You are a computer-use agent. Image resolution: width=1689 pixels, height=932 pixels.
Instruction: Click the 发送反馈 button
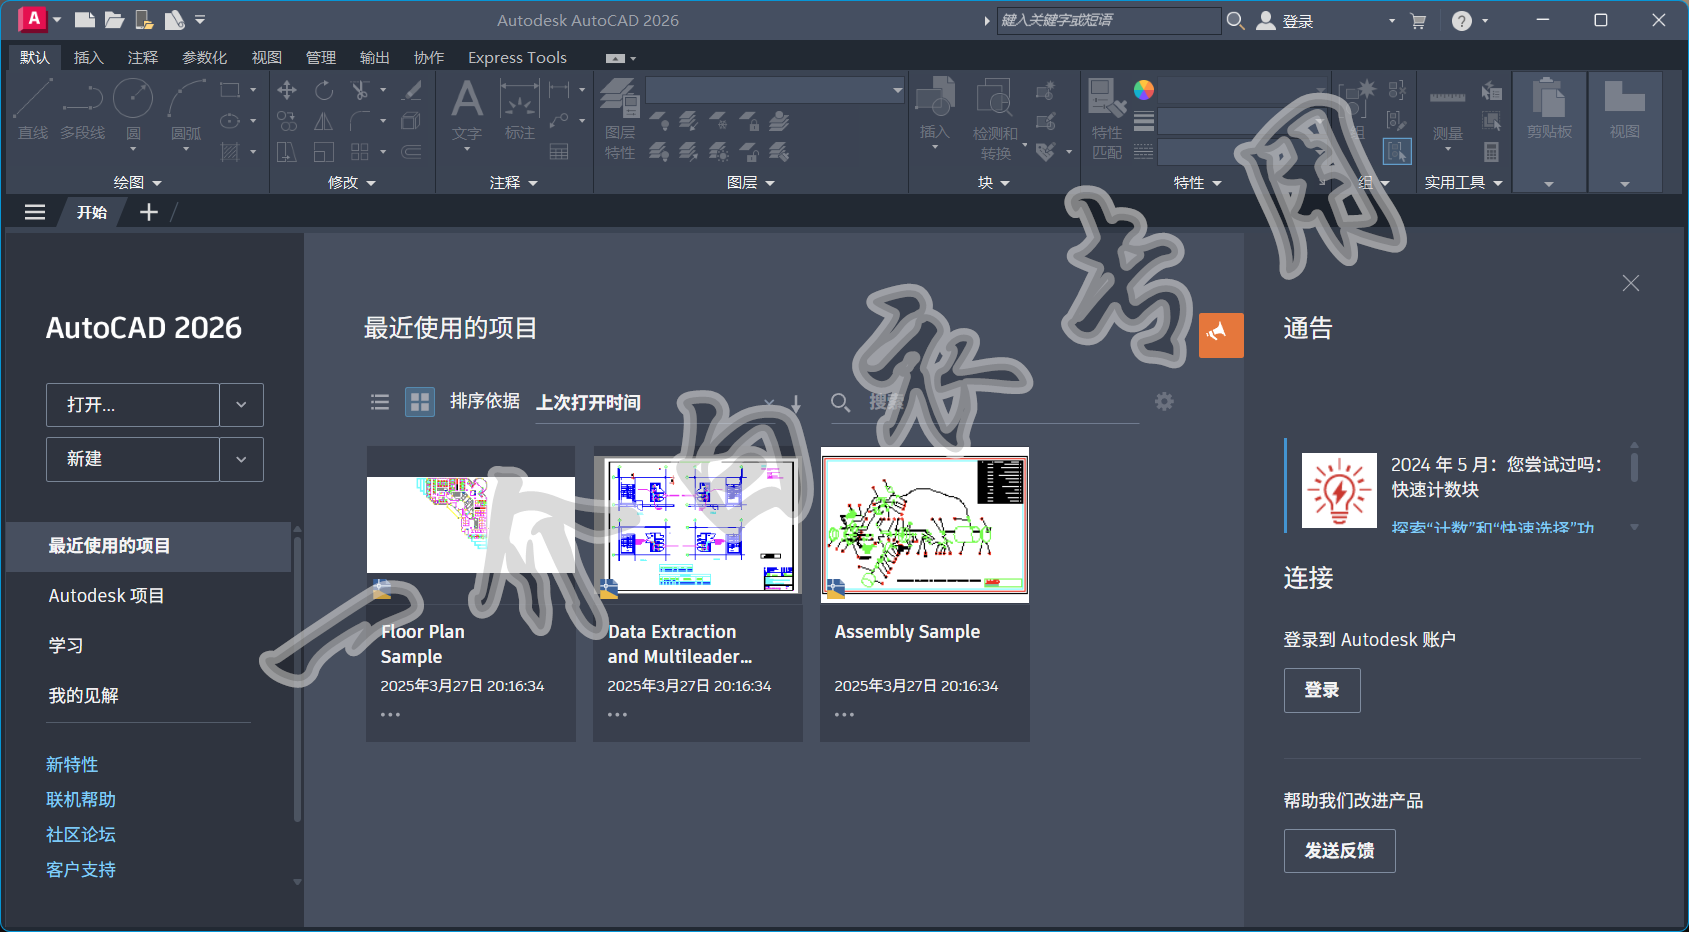[1339, 851]
